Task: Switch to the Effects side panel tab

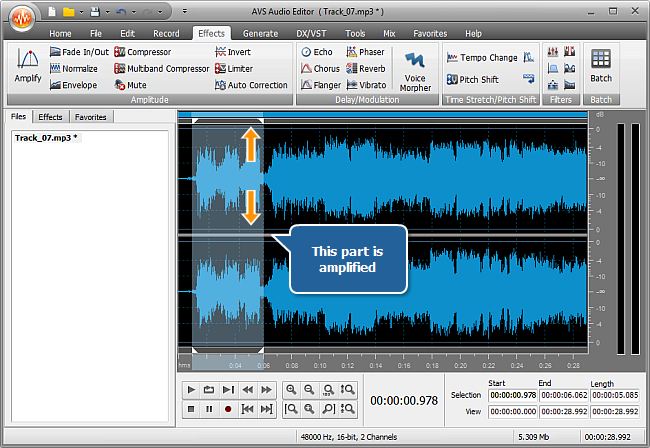Action: pyautogui.click(x=50, y=117)
